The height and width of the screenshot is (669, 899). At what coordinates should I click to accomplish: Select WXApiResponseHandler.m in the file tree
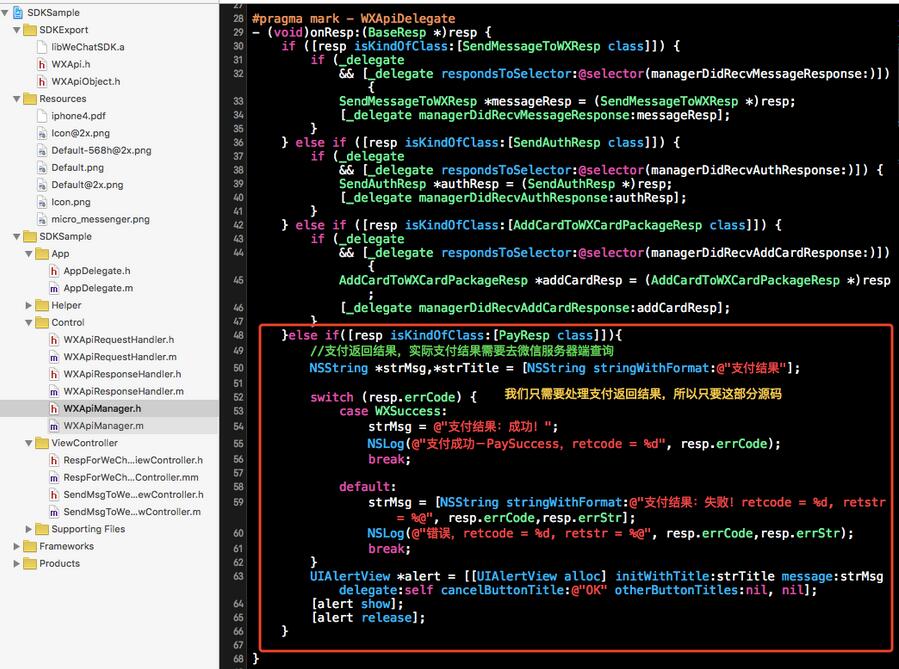[123, 391]
